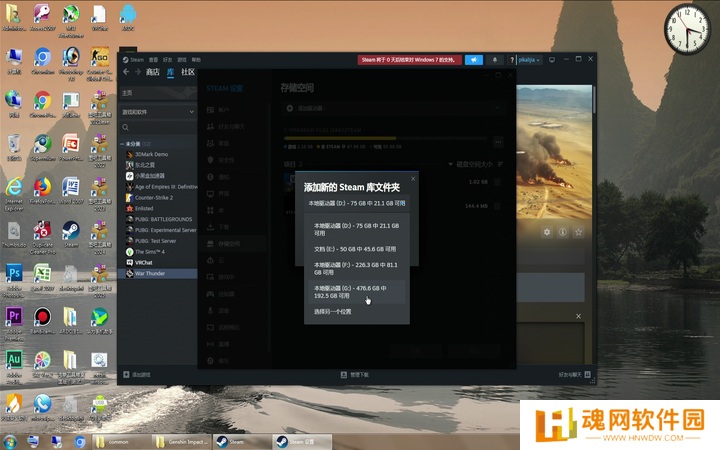This screenshot has width=720, height=450.
Task: Select War Thunder in library list
Action: pos(158,273)
